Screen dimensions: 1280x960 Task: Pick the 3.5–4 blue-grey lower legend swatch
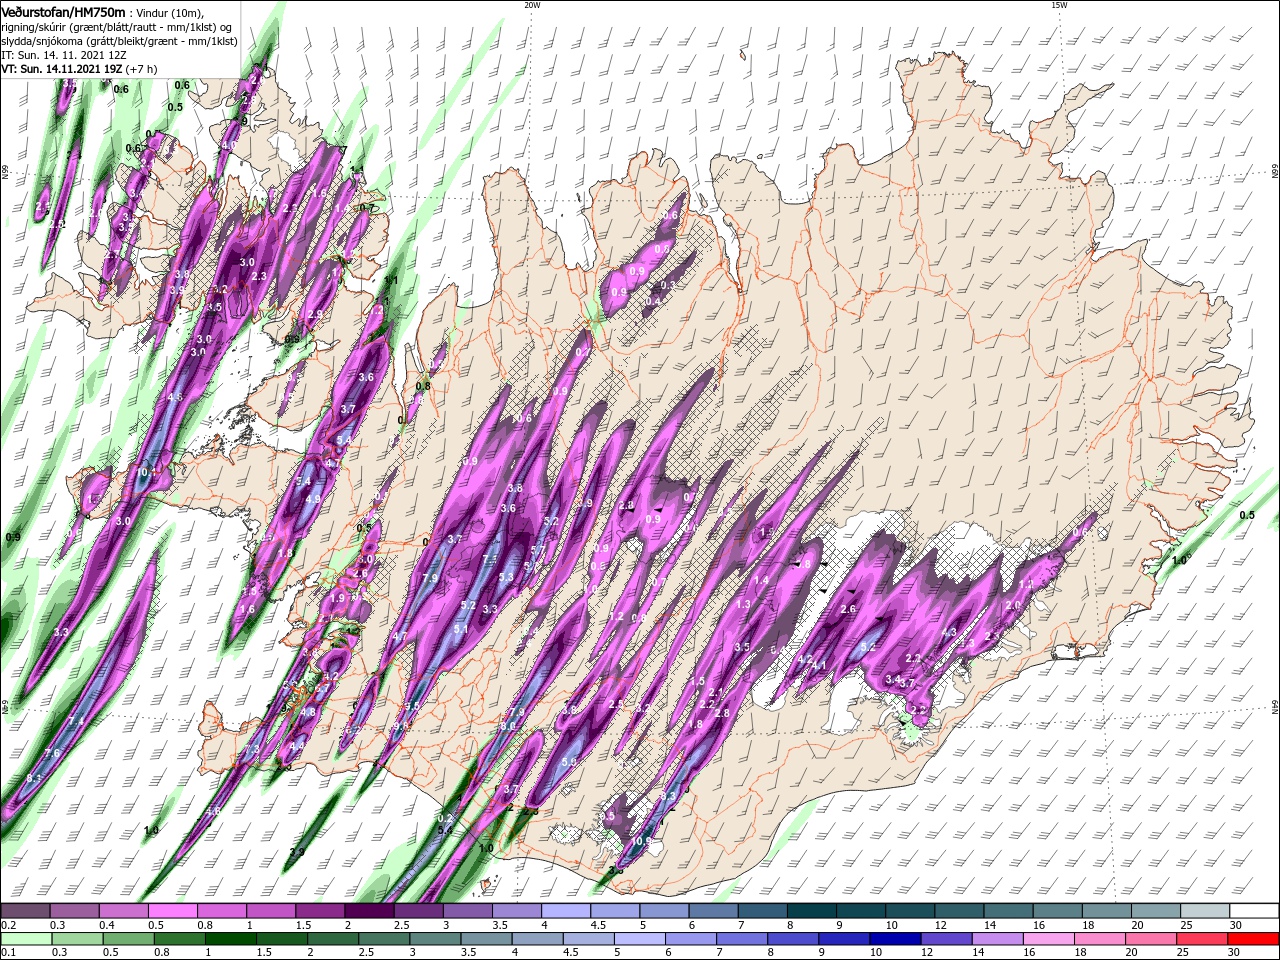(487, 938)
